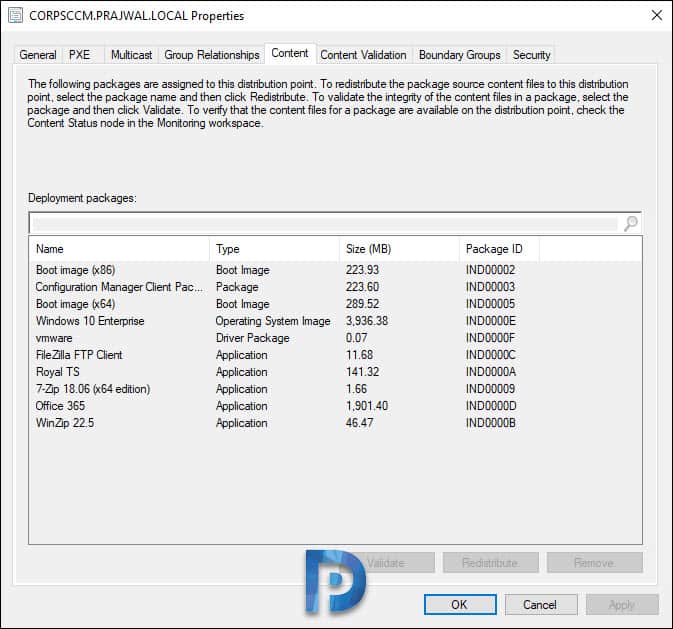Click the 46.47 size value
Screen dimensions: 673x629
click(360, 423)
